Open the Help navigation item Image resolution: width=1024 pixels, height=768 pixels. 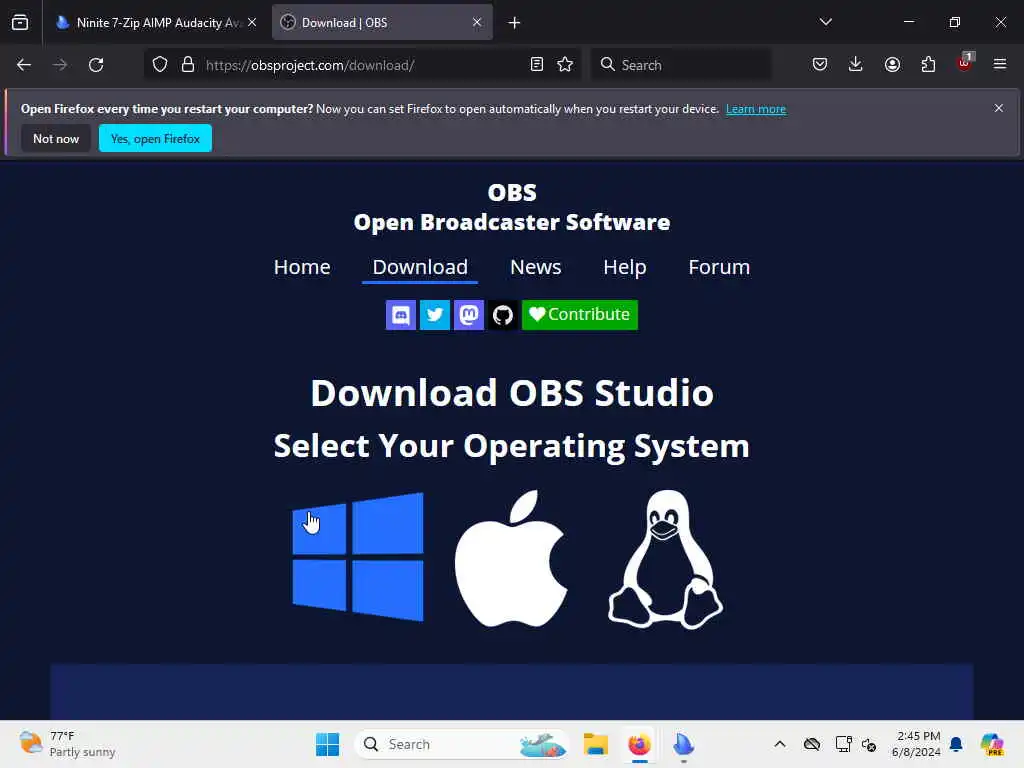625,267
